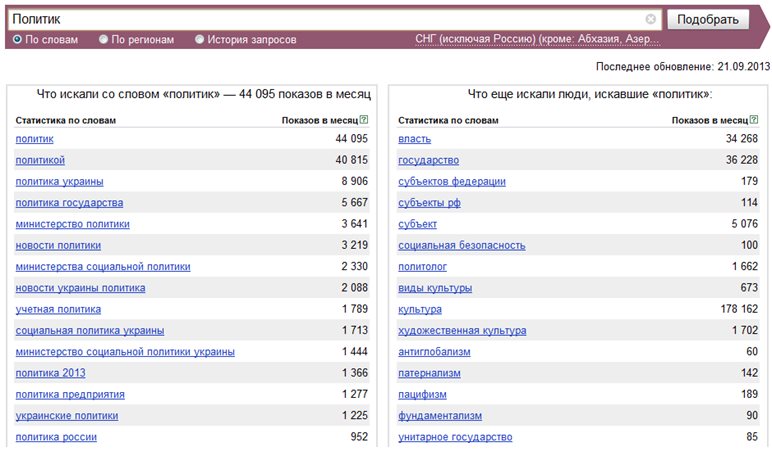Open the 'политика 2013' link
This screenshot has width=772, height=454.
[50, 373]
